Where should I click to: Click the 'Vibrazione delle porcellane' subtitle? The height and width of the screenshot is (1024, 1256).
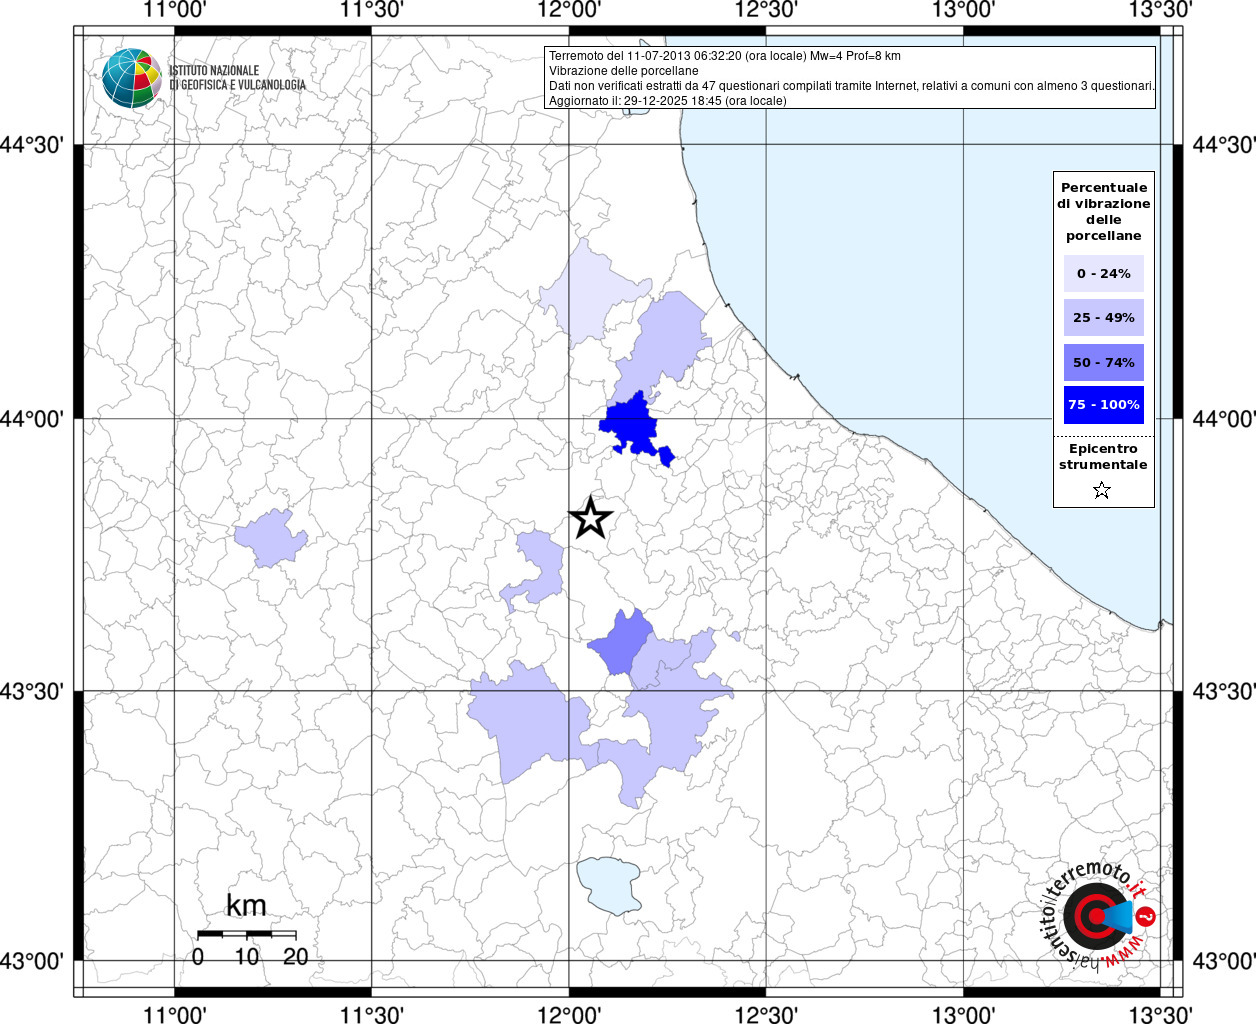point(624,71)
